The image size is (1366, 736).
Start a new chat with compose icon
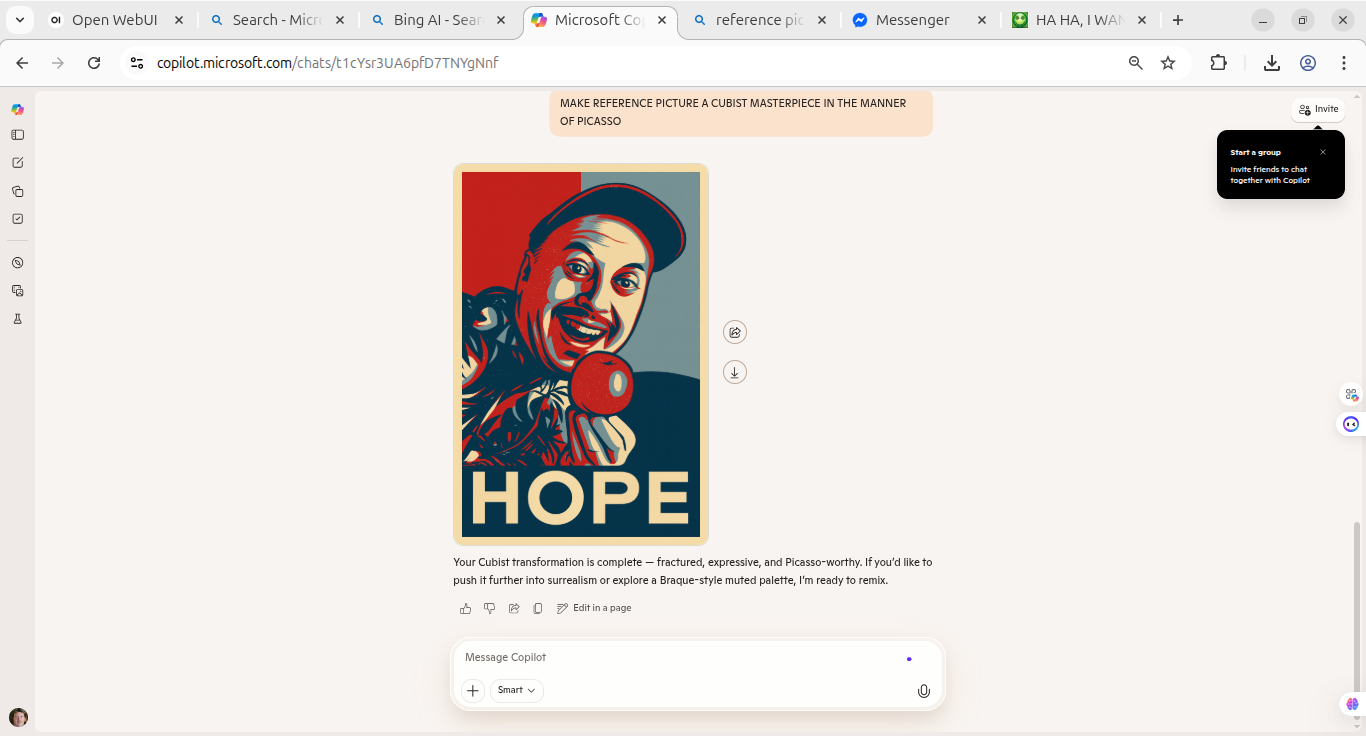tap(17, 163)
